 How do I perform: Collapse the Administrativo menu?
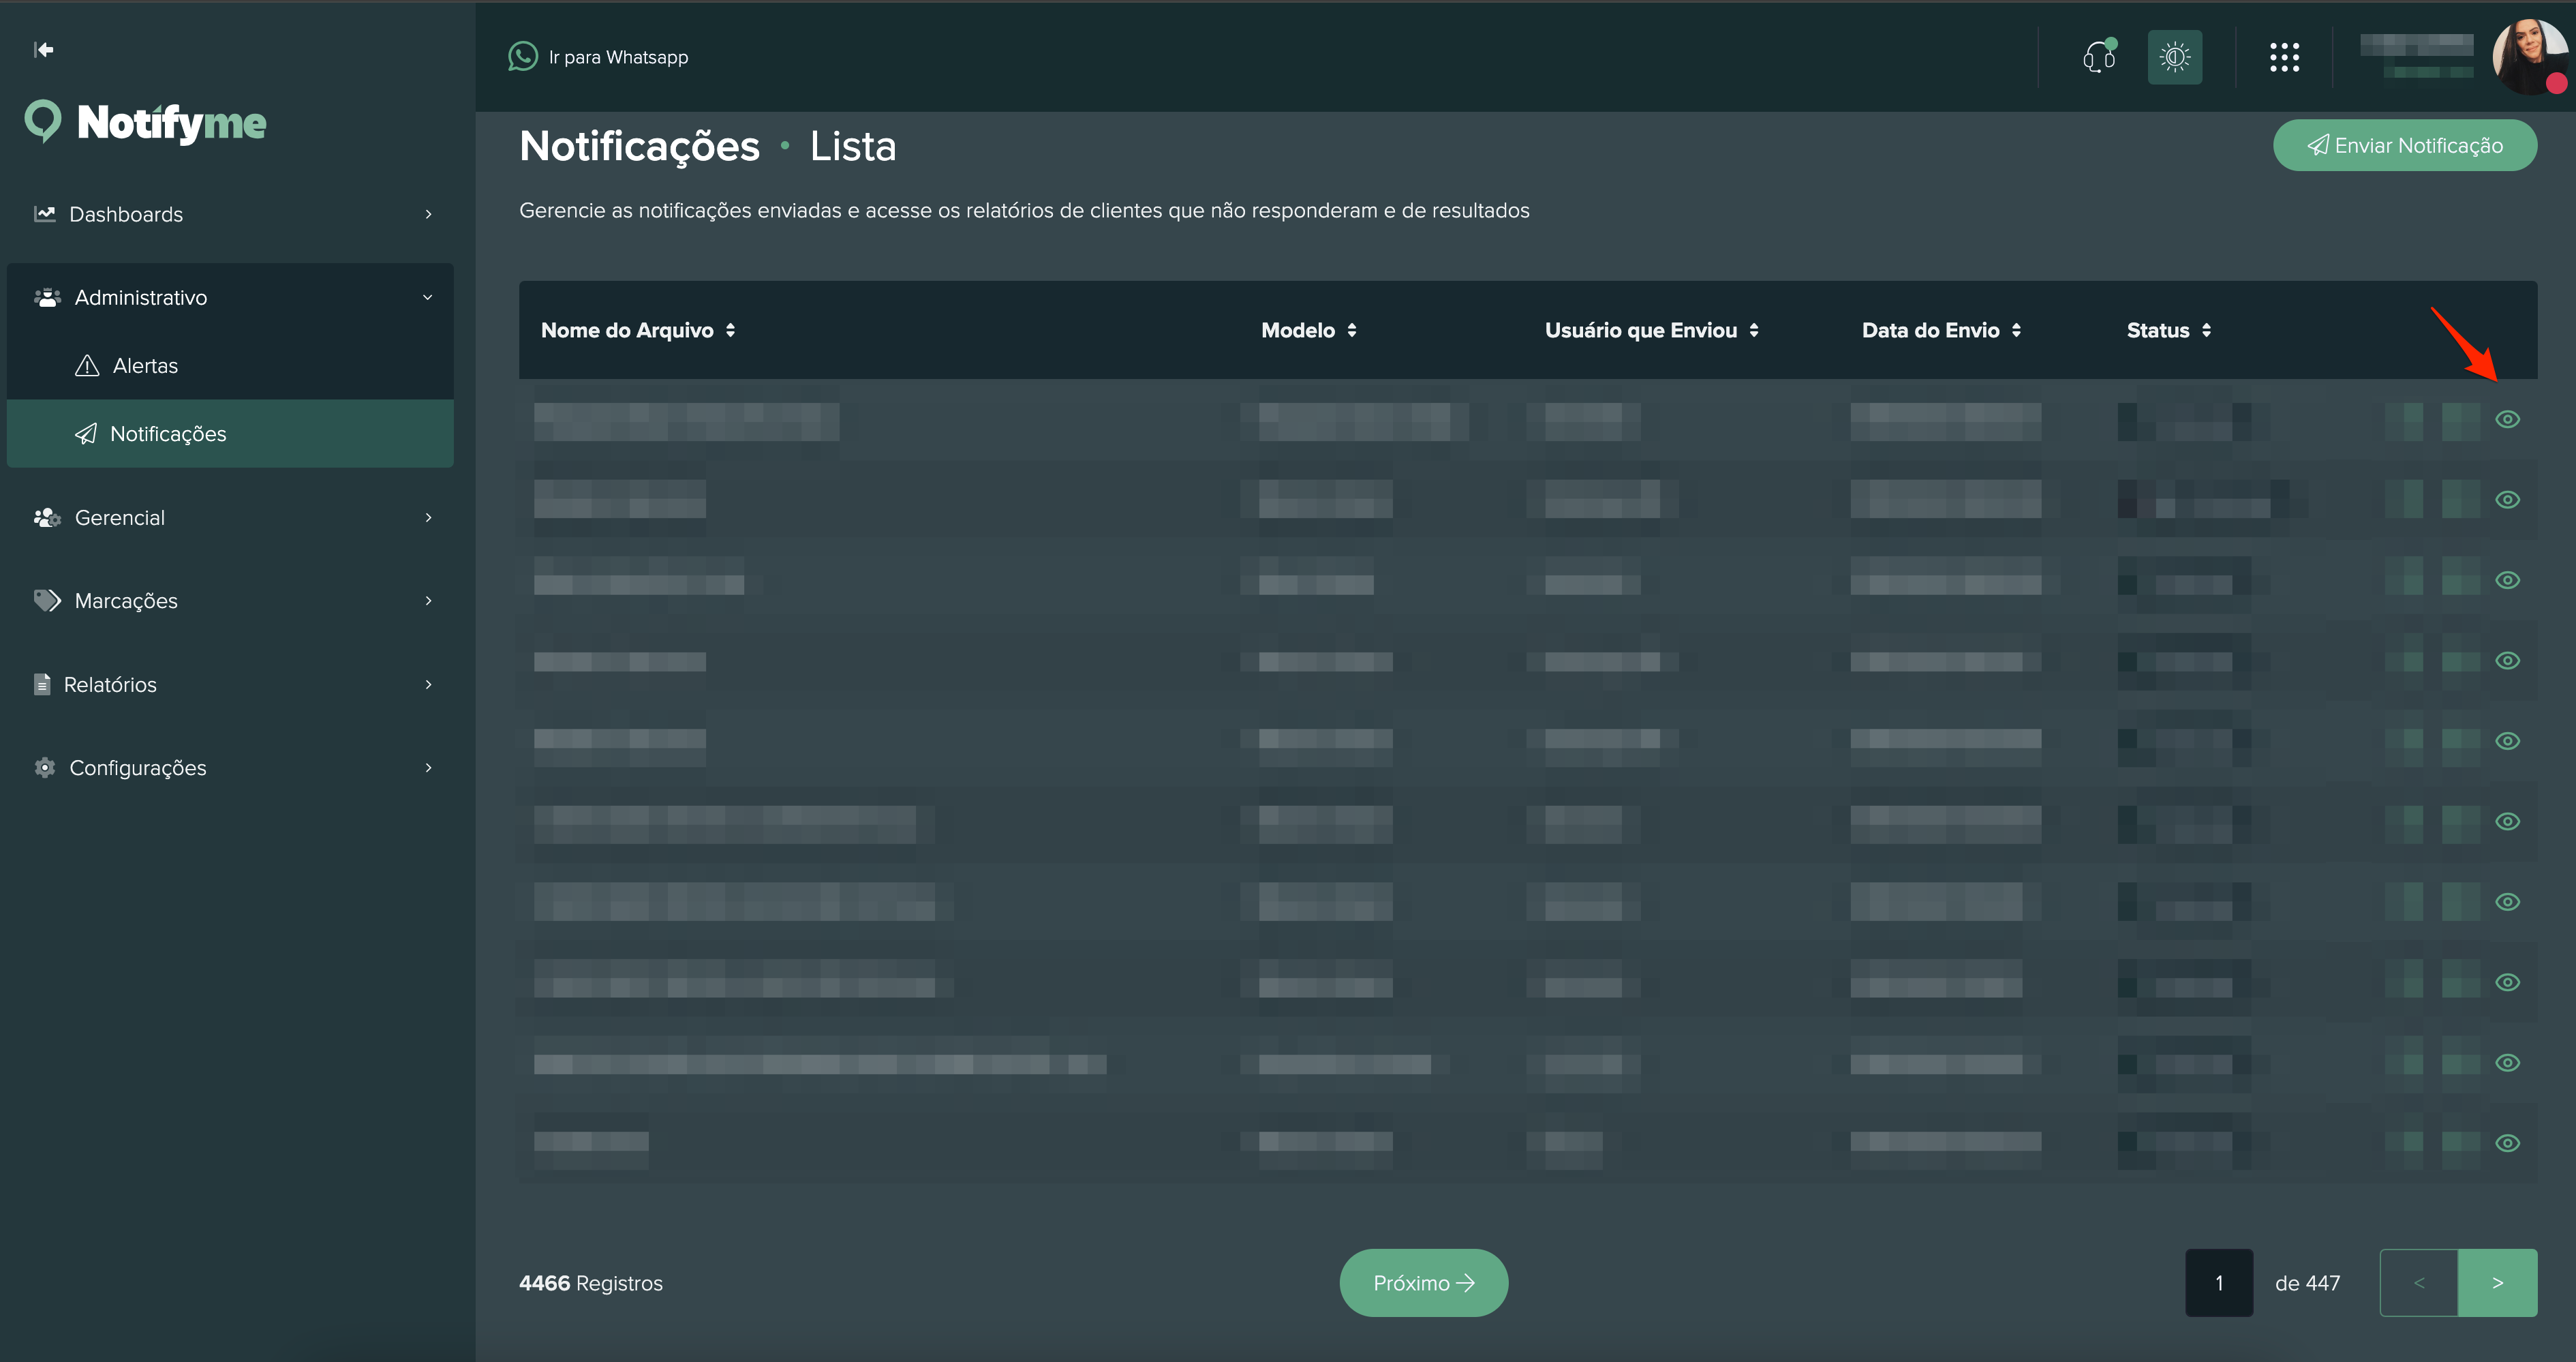[140, 297]
